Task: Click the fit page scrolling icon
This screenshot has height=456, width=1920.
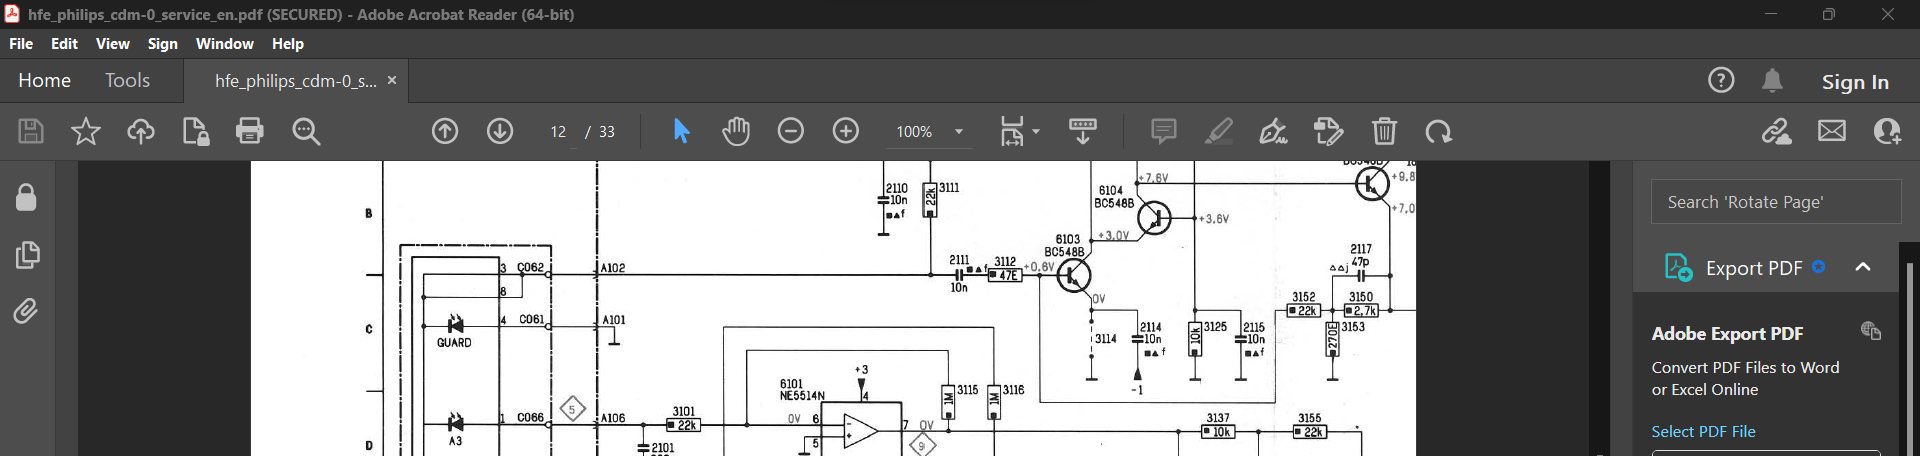Action: click(x=1012, y=131)
